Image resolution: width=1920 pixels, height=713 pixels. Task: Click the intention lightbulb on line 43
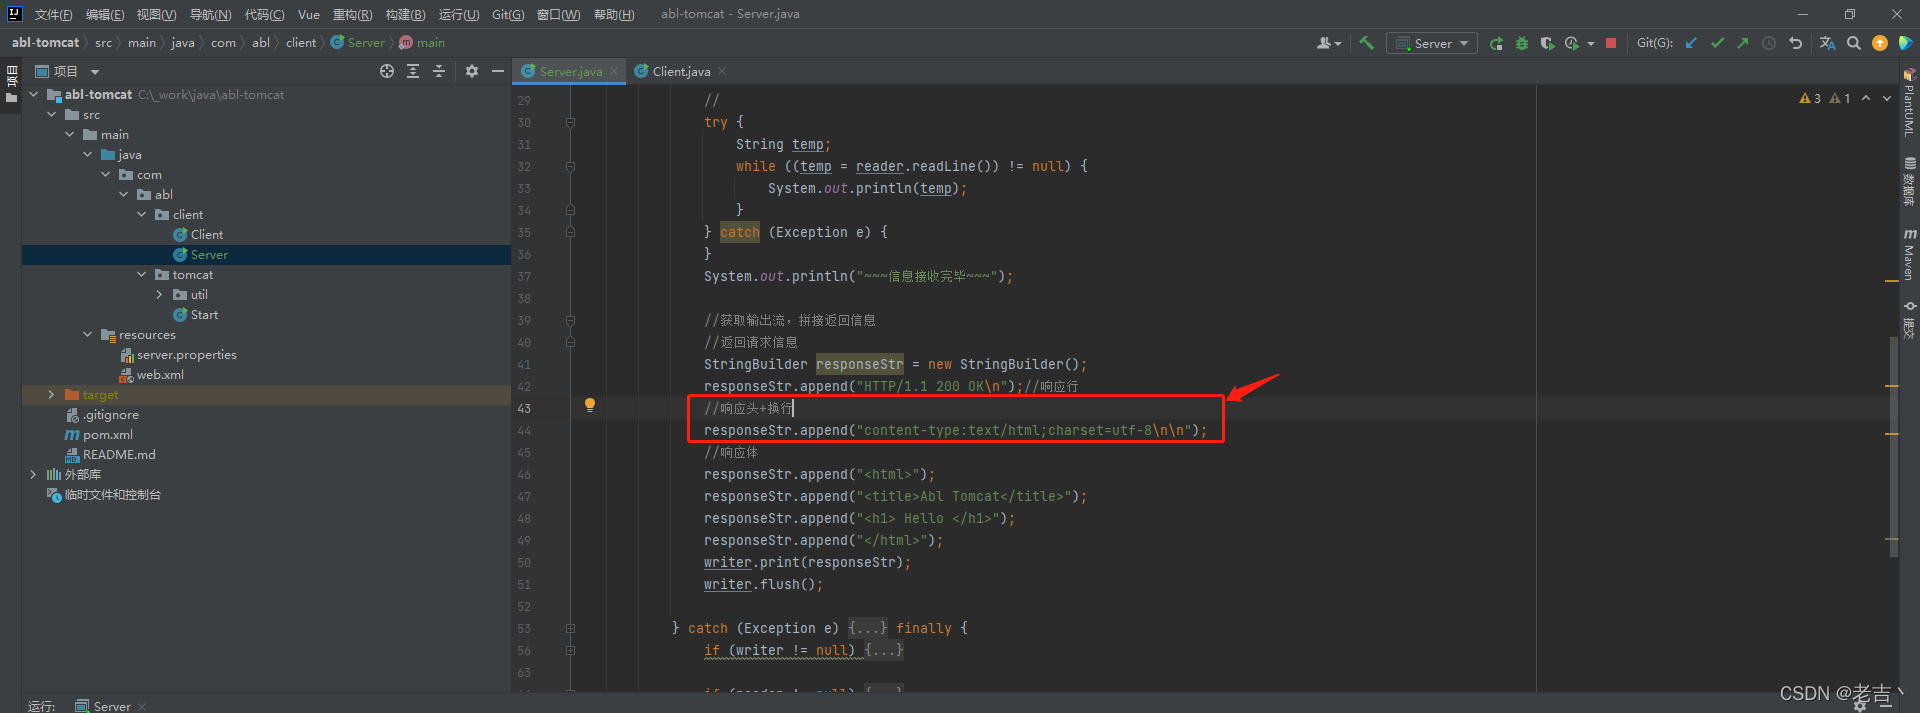590,405
